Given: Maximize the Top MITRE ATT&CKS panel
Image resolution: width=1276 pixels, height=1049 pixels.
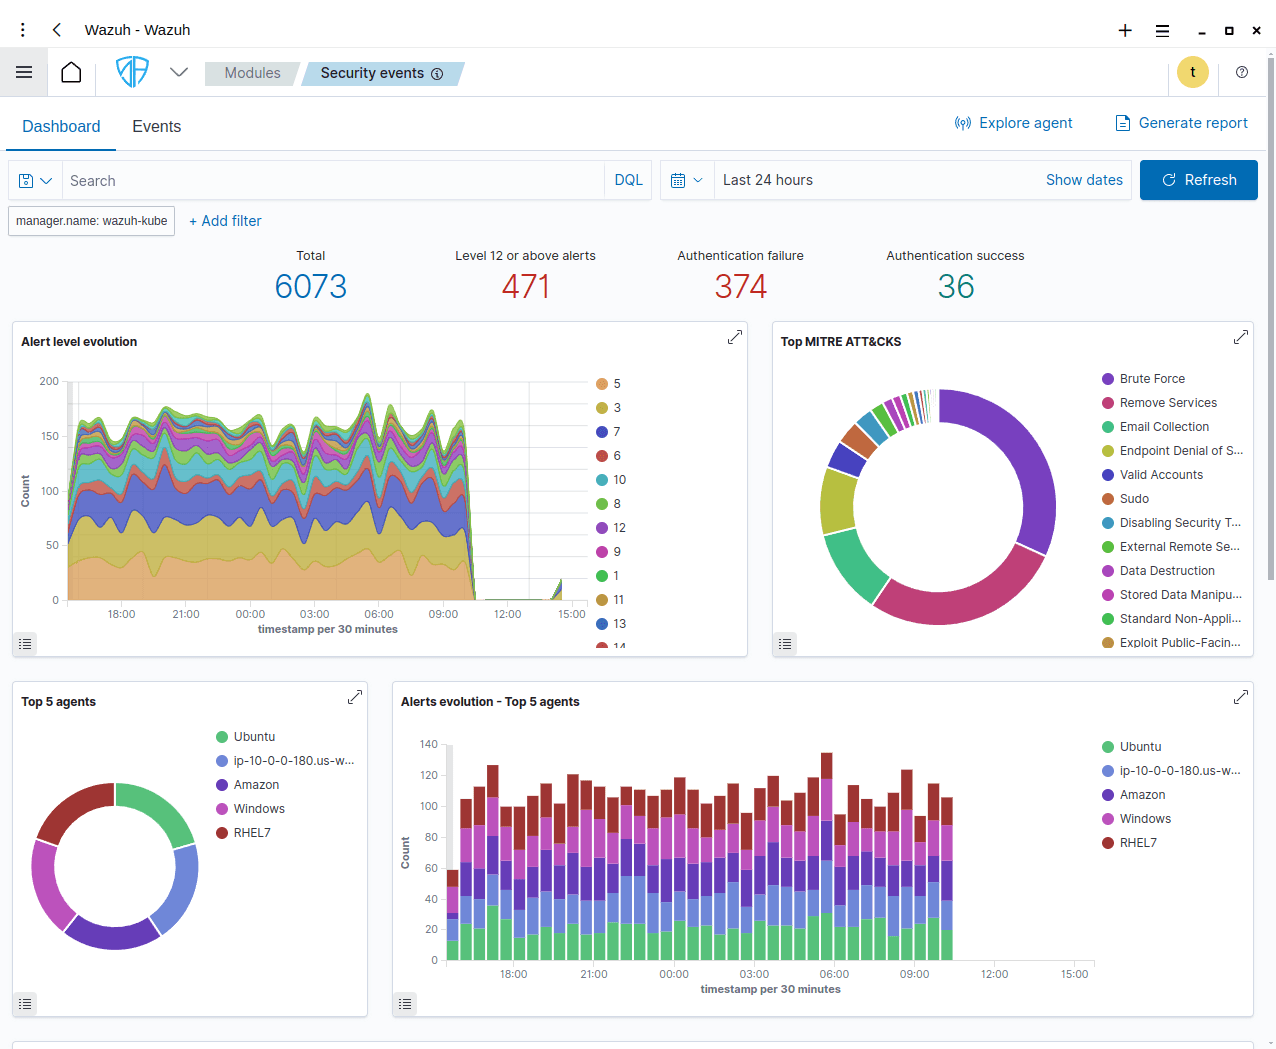Looking at the screenshot, I should tap(1241, 337).
